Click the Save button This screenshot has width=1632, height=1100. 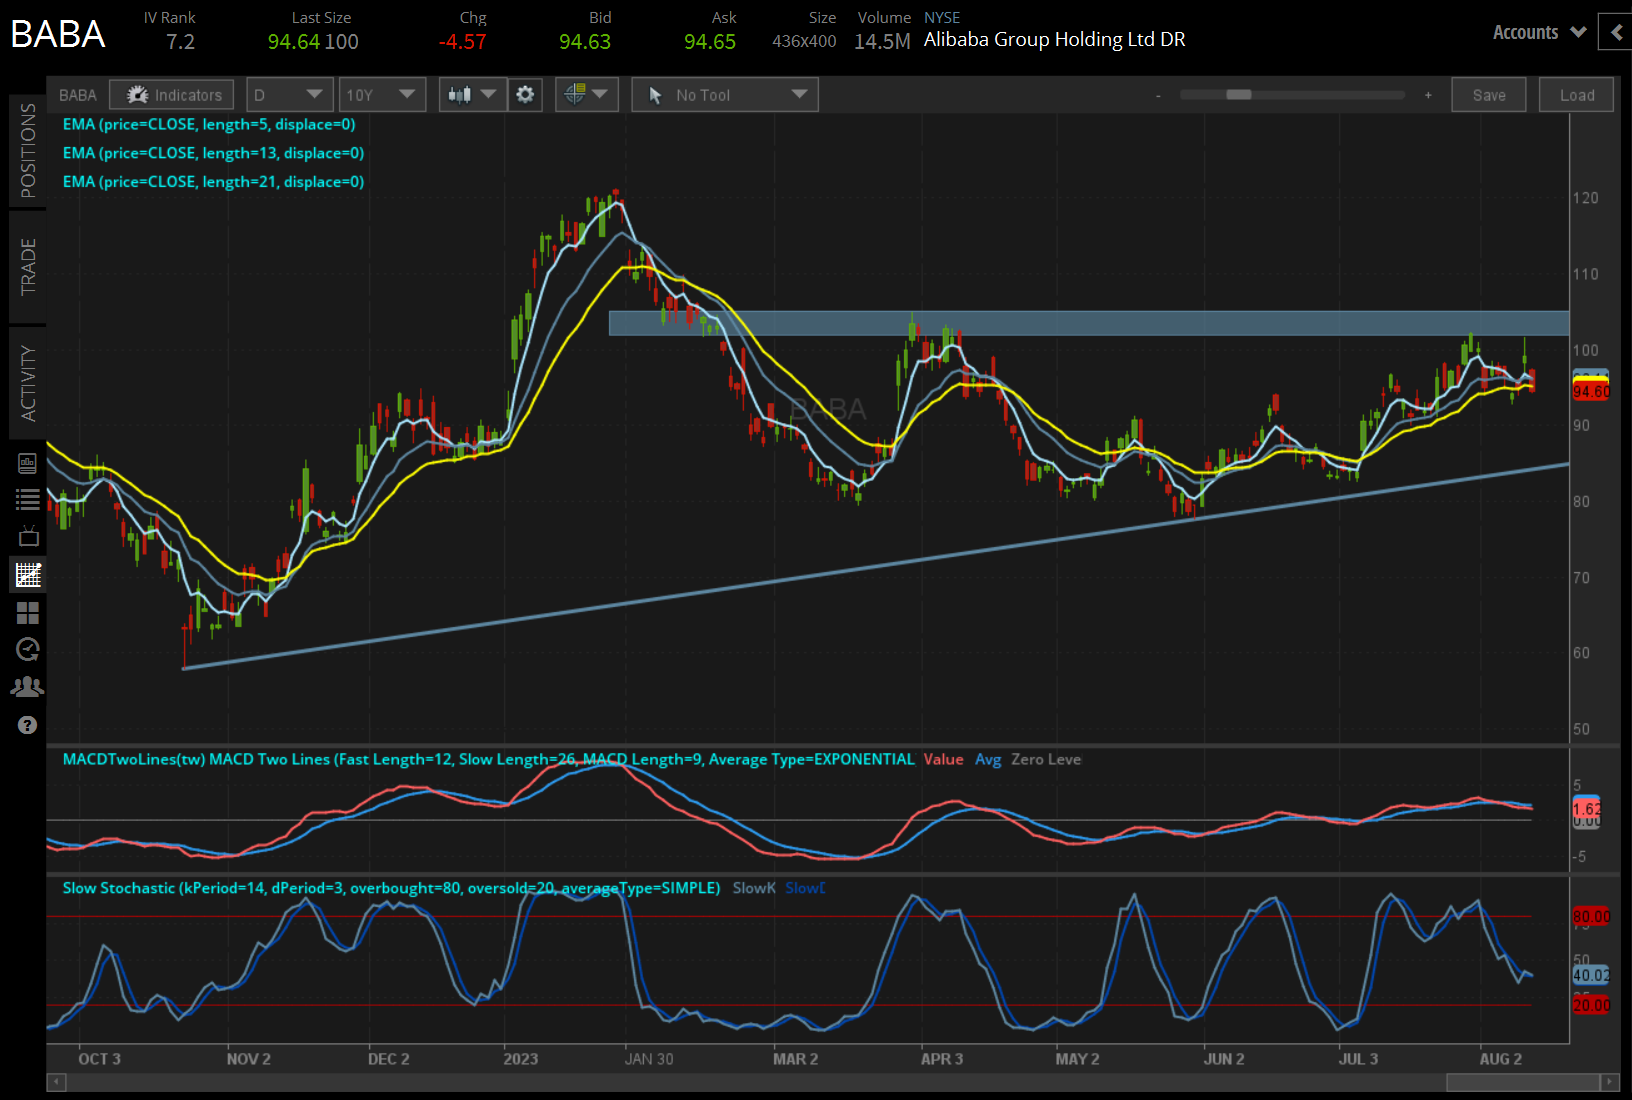click(1488, 94)
